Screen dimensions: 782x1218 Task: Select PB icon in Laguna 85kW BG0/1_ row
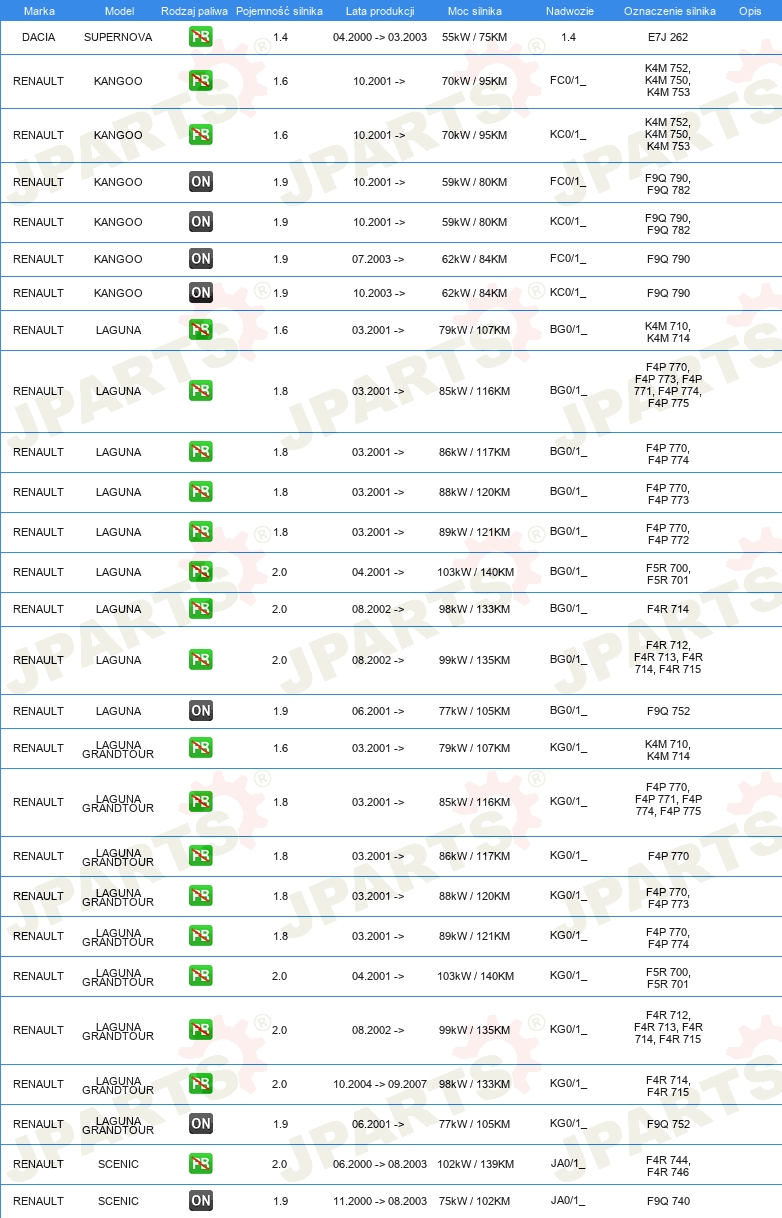click(201, 391)
